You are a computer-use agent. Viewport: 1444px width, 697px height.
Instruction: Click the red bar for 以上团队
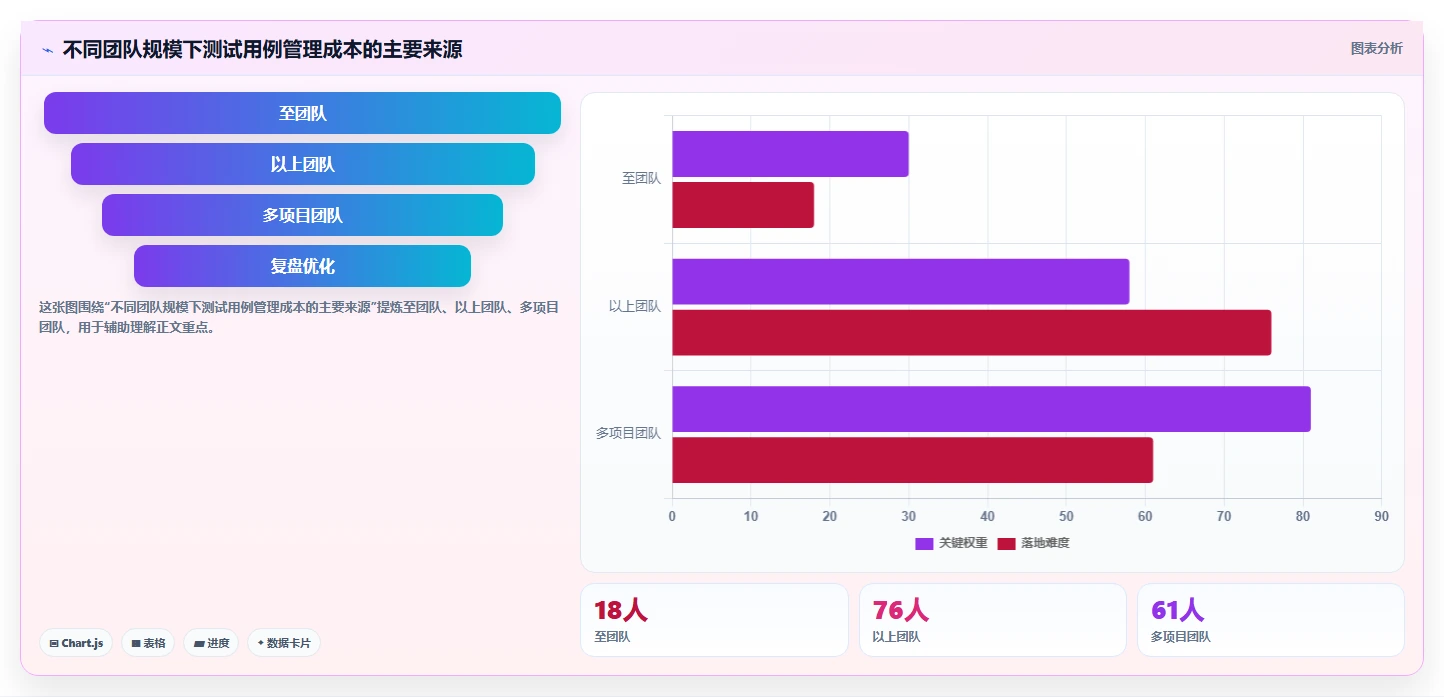[x=971, y=333]
